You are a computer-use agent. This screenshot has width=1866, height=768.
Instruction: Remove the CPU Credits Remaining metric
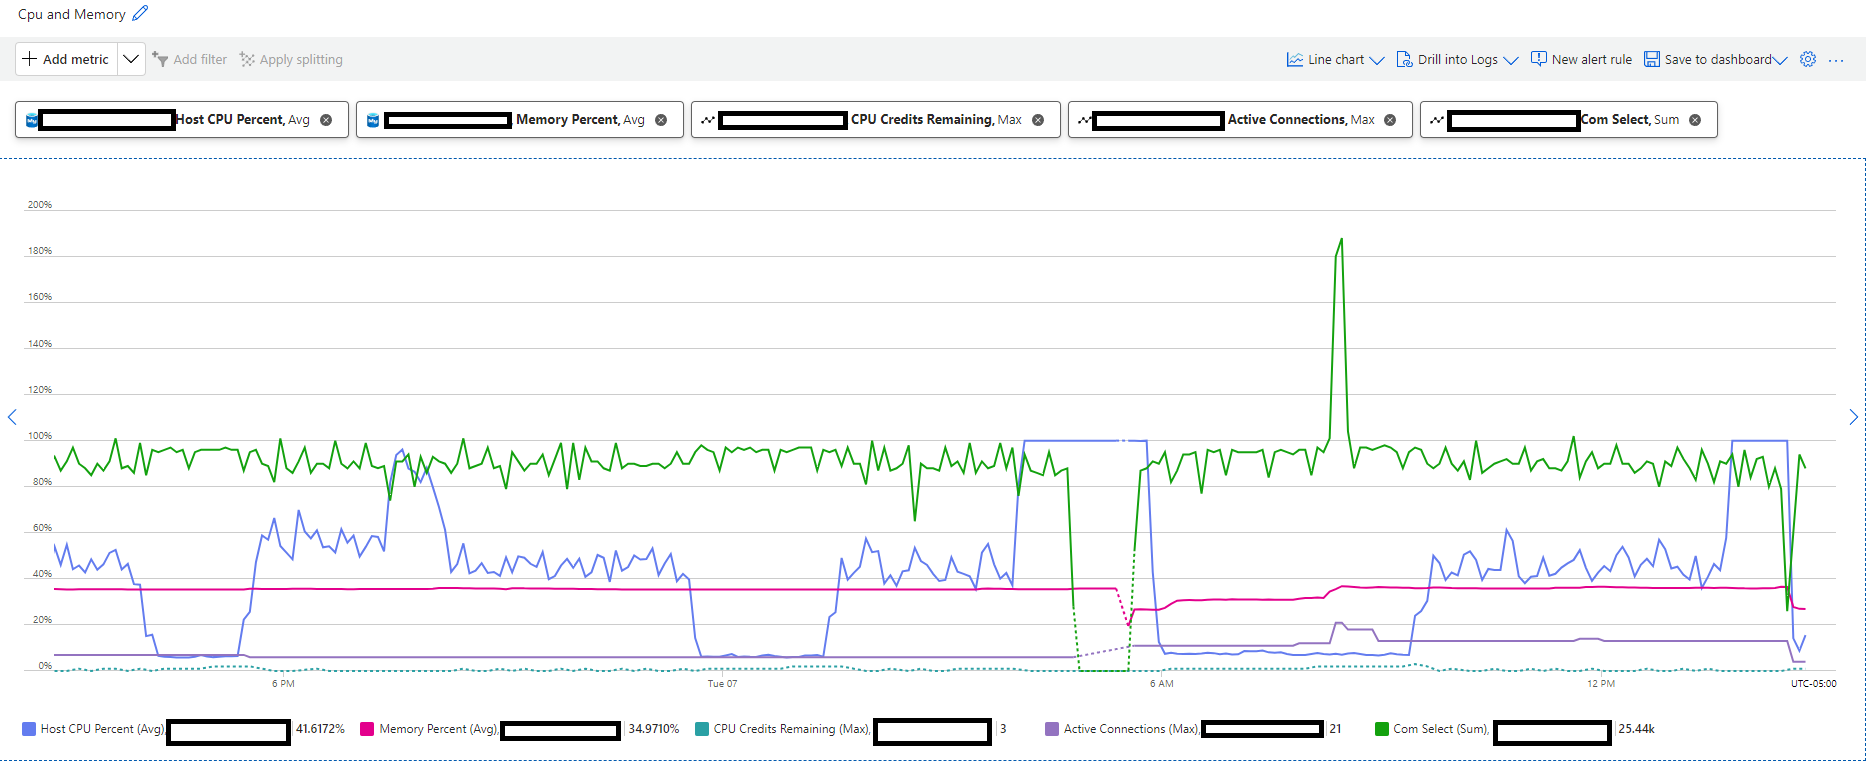[1038, 120]
